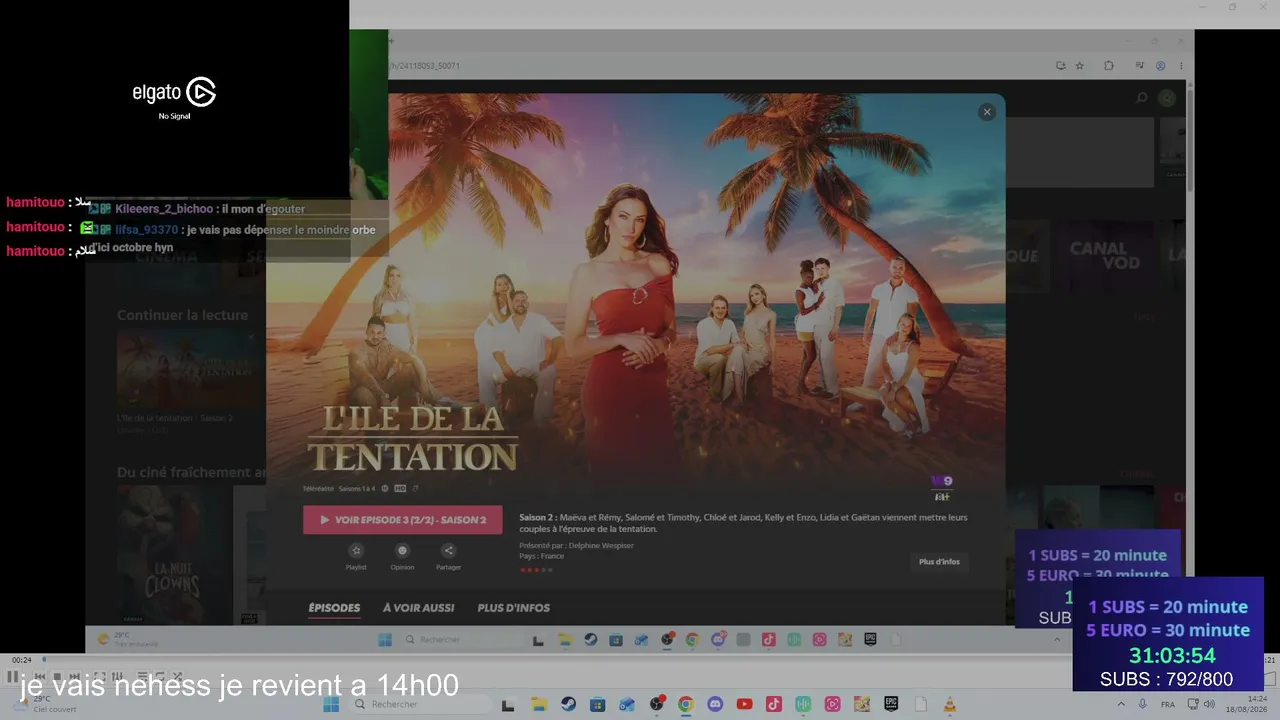Open extended settings in media player
The image size is (1280, 720).
[116, 677]
